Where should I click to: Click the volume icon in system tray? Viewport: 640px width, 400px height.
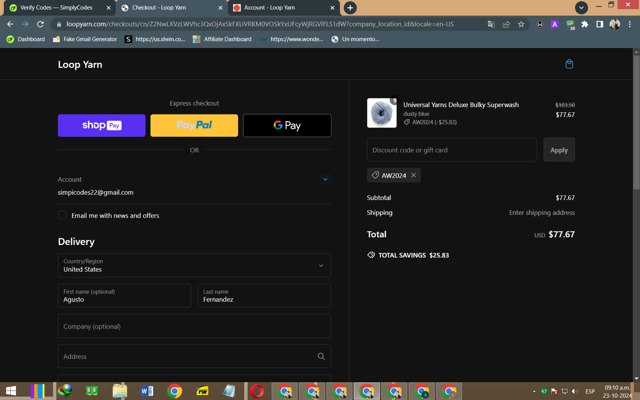click(x=575, y=391)
